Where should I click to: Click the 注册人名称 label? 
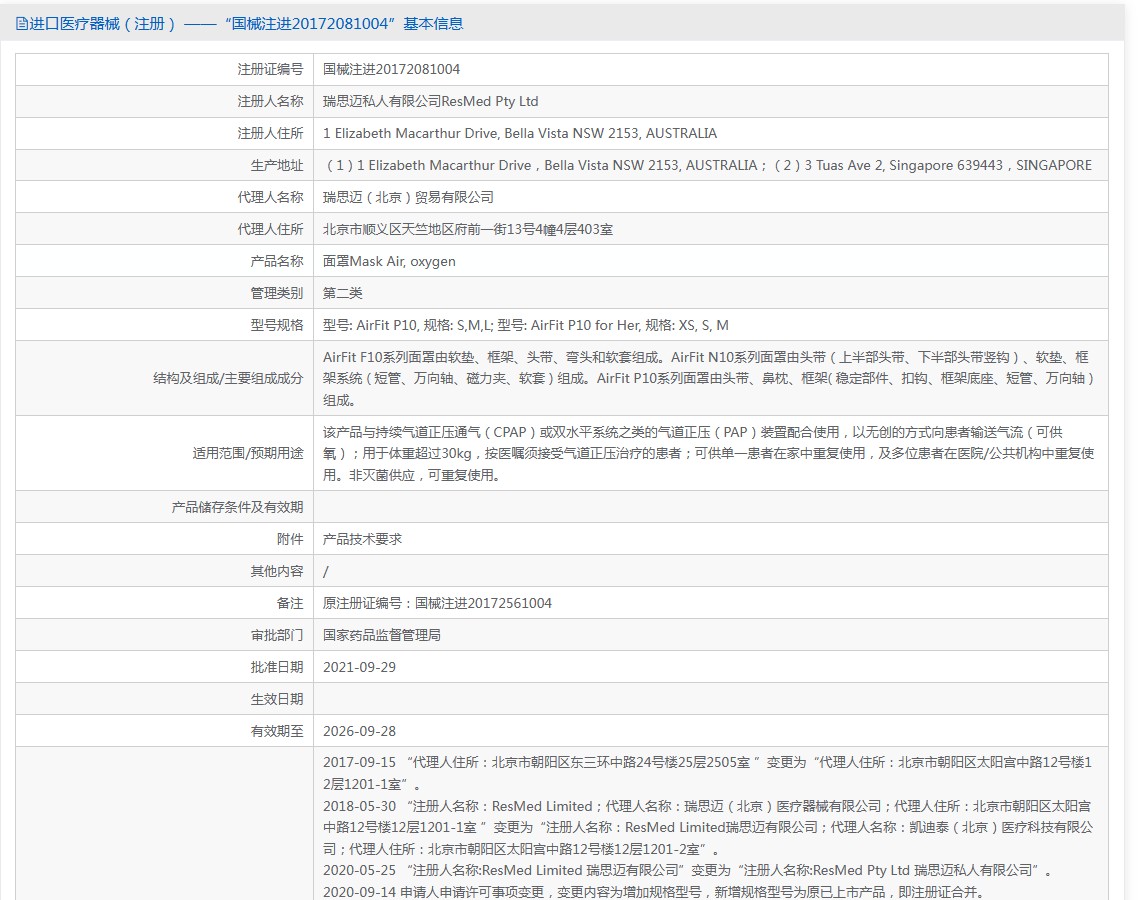pyautogui.click(x=270, y=102)
